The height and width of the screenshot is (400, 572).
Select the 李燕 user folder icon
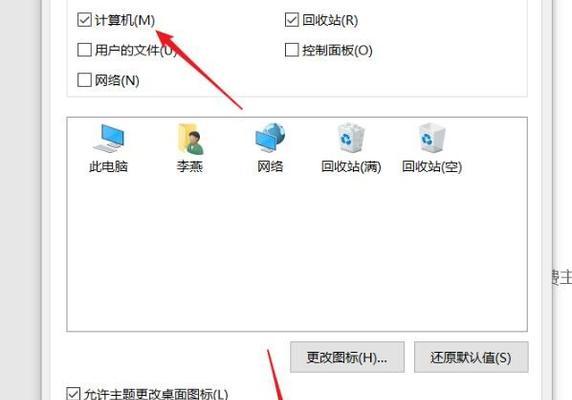click(x=190, y=139)
